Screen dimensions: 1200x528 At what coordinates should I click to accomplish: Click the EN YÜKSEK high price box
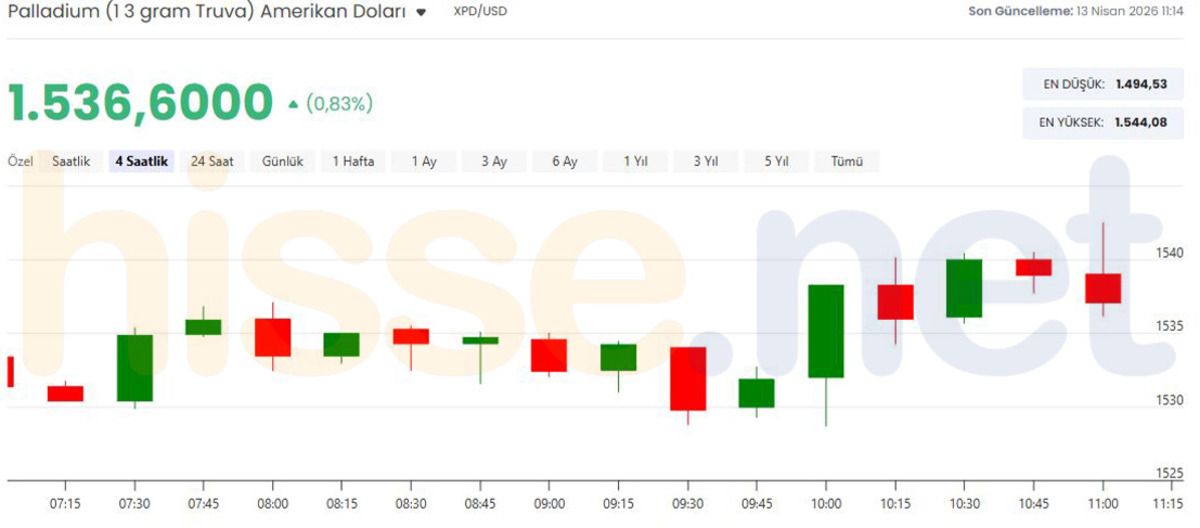point(1099,122)
